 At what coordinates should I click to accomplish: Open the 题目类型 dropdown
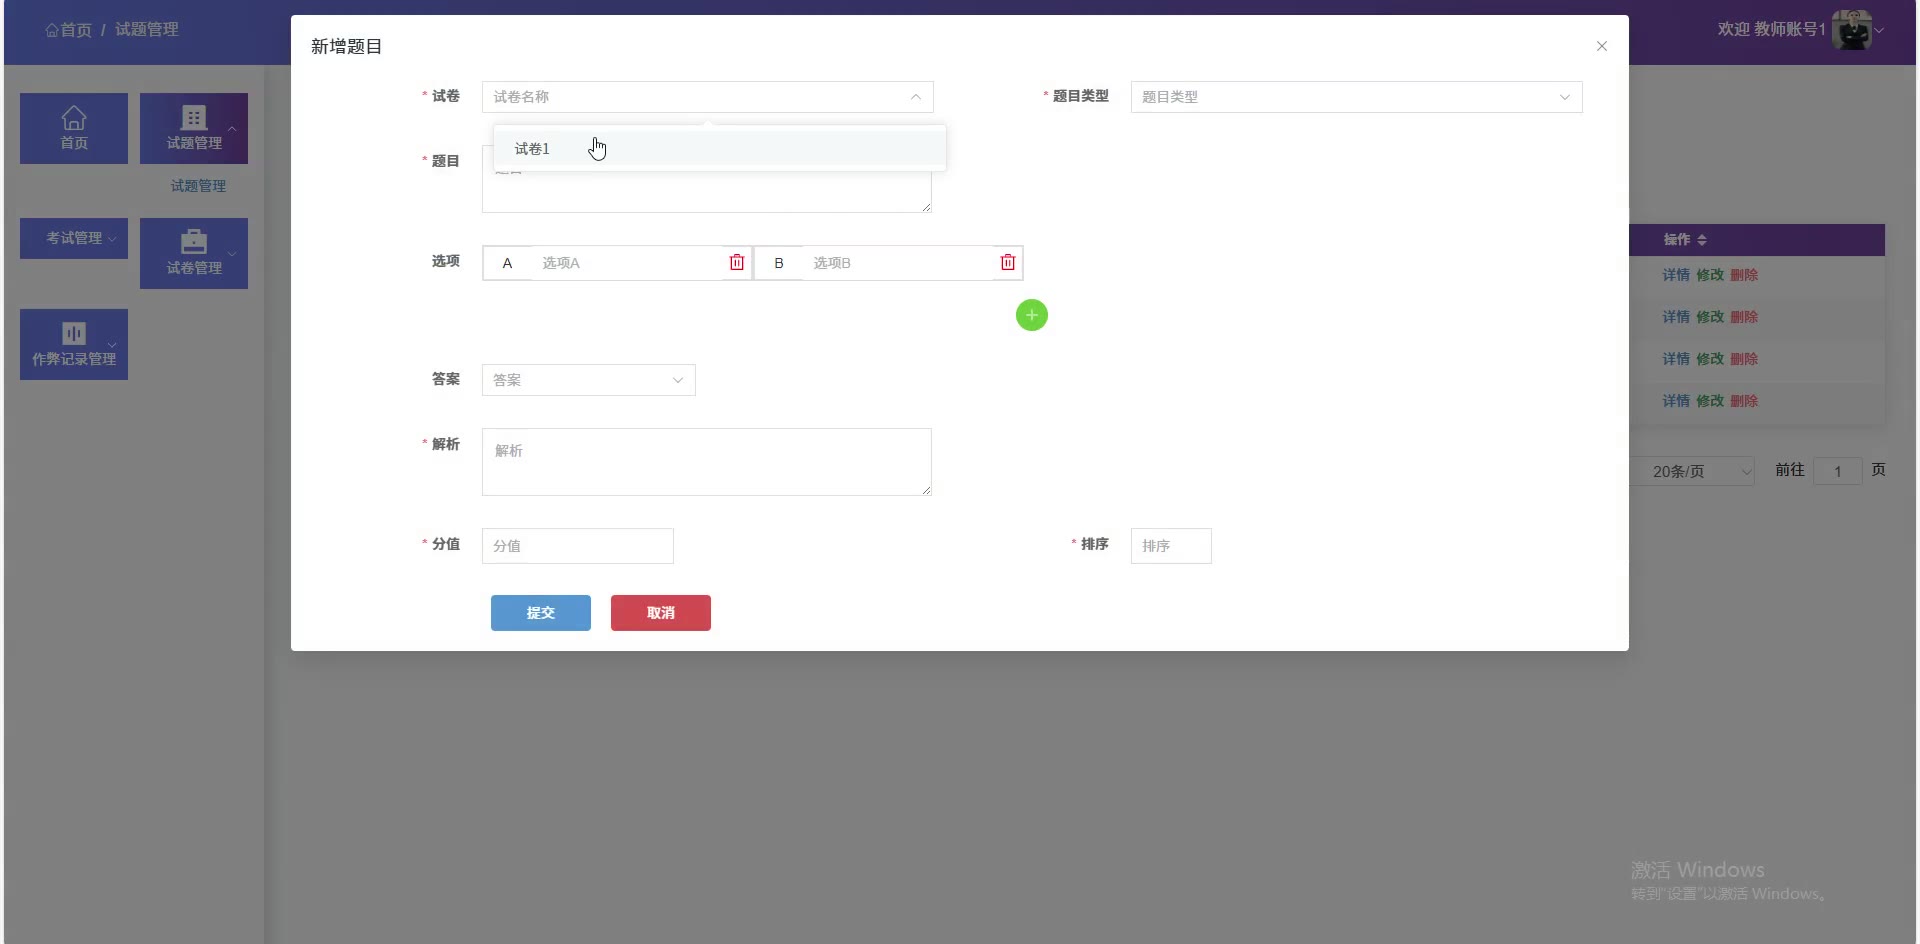[1356, 97]
